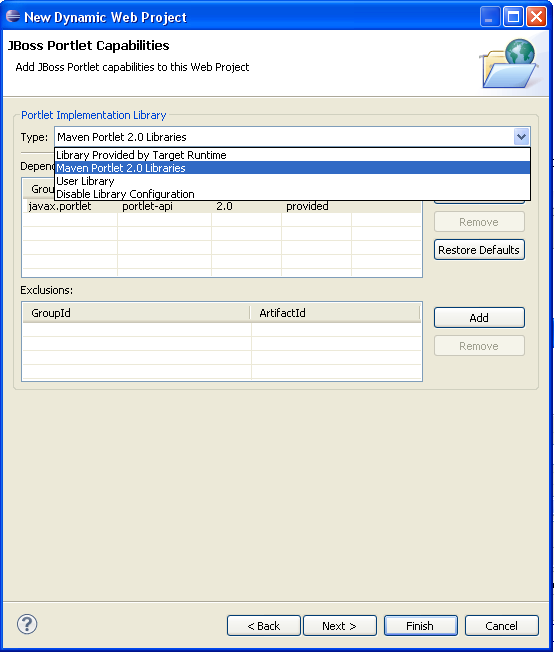This screenshot has width=554, height=652.
Task: Cancel the New Dynamic Web Project wizard
Action: [x=502, y=625]
